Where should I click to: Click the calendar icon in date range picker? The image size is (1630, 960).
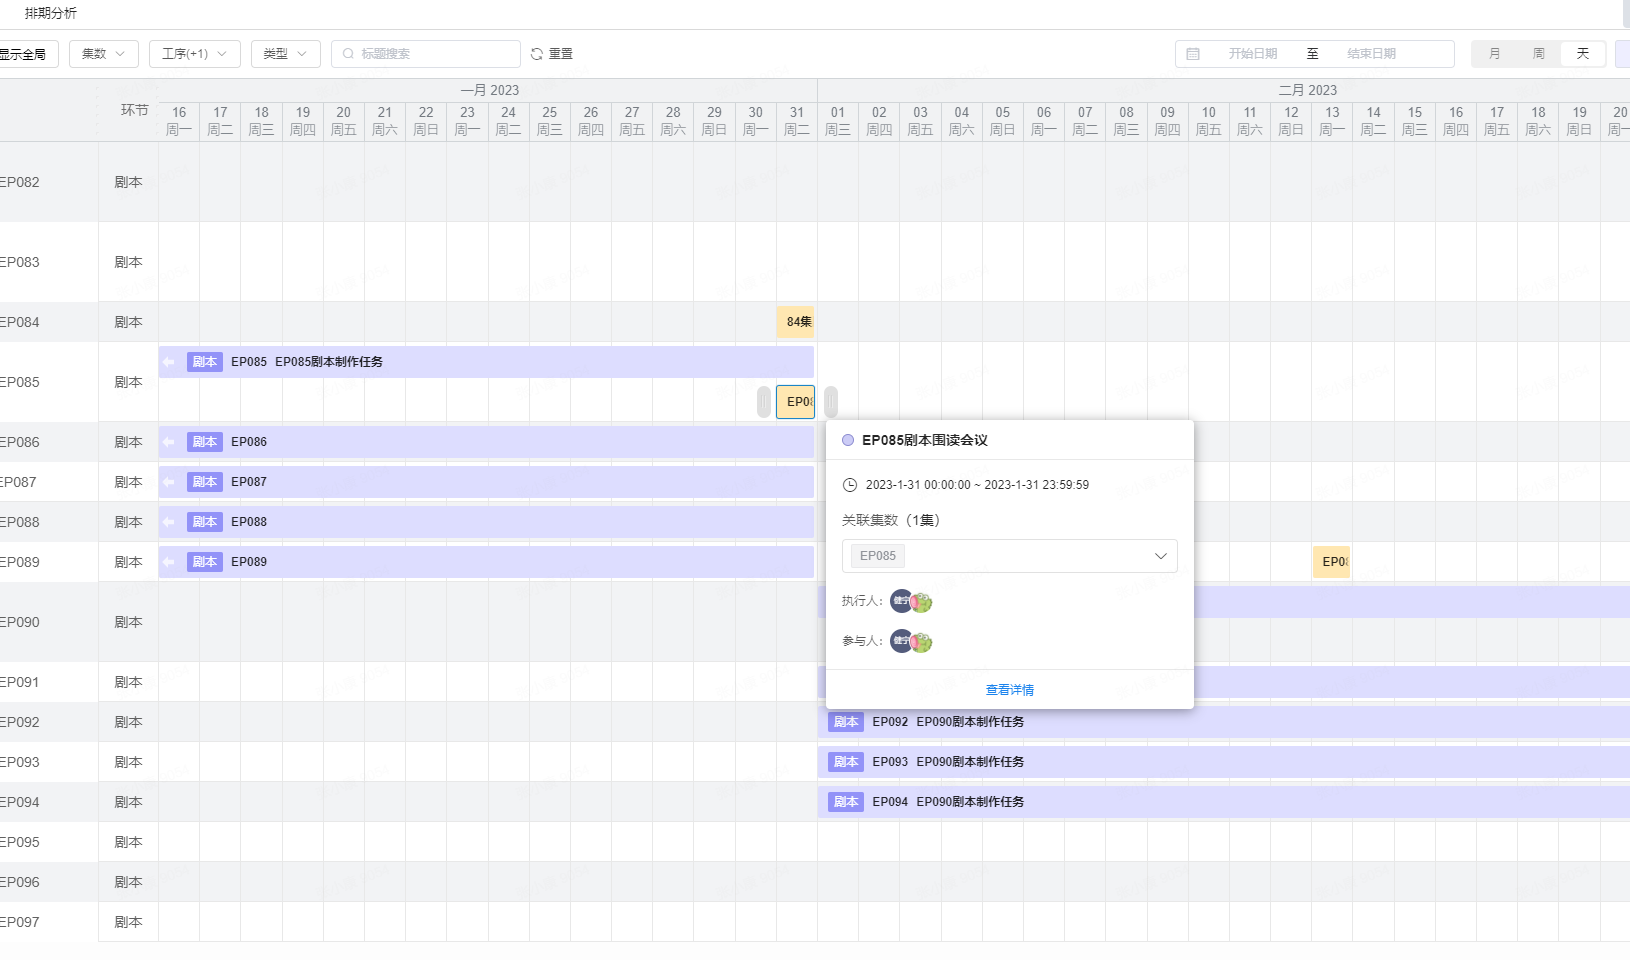click(x=1193, y=54)
